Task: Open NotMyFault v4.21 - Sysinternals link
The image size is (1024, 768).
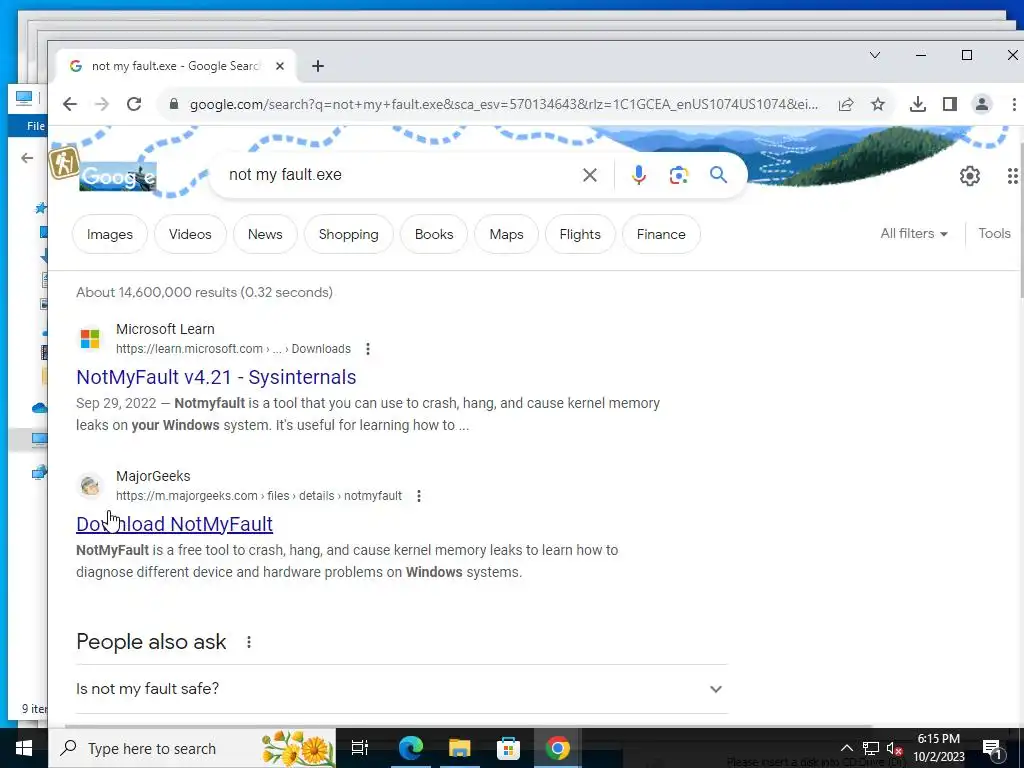Action: [216, 377]
